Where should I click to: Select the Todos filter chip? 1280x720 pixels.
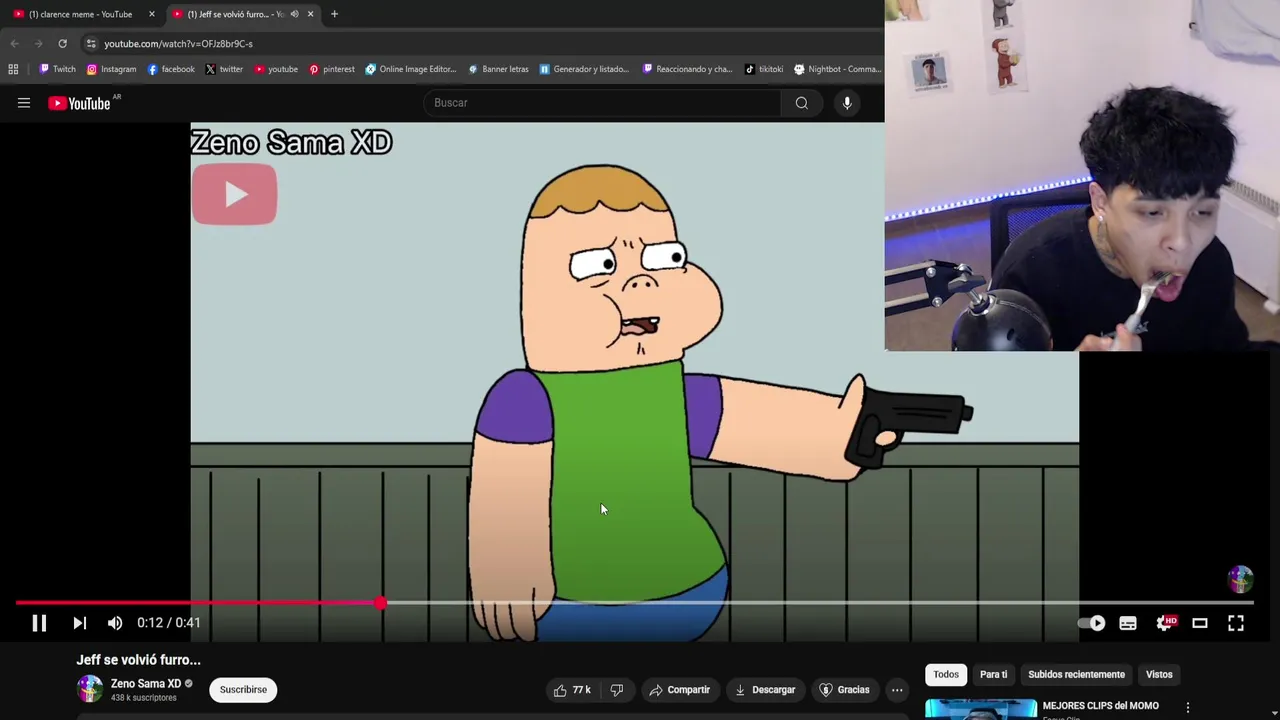coord(946,674)
